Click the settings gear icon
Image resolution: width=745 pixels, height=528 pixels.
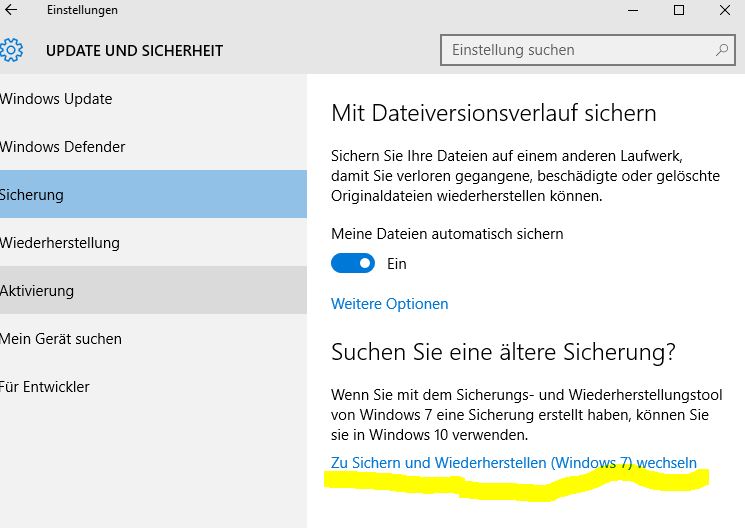[x=11, y=50]
